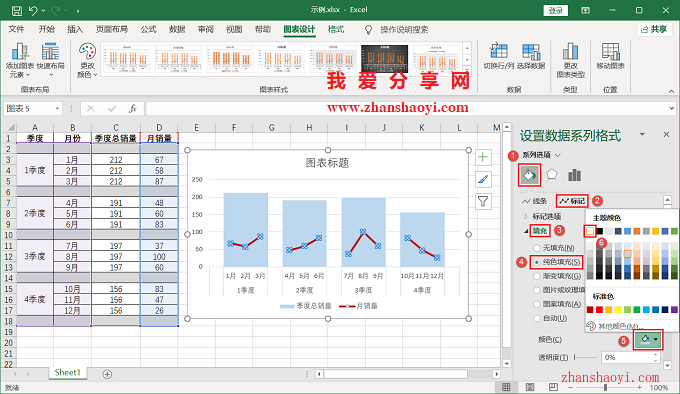This screenshot has width=680, height=394.
Task: Switch to the Line tab (线条)
Action: [x=535, y=201]
